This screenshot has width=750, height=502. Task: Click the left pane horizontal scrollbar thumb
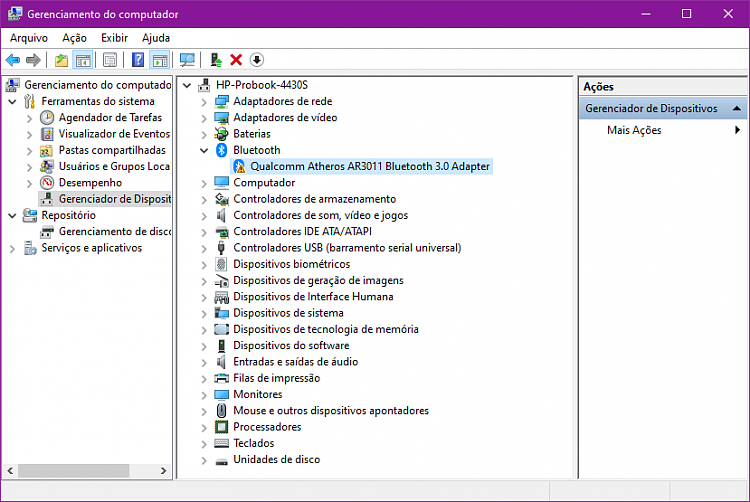point(74,470)
